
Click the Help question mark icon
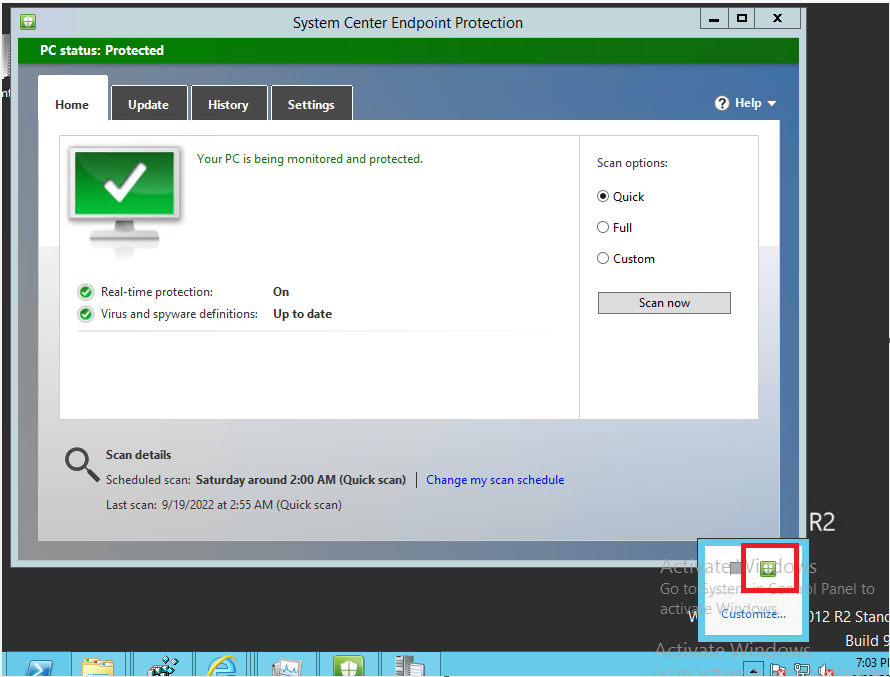(x=723, y=103)
